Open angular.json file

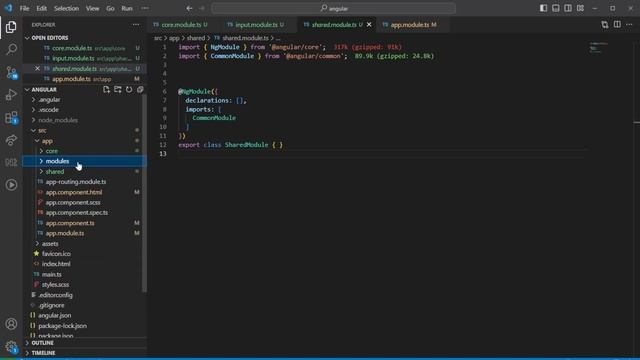click(x=54, y=316)
